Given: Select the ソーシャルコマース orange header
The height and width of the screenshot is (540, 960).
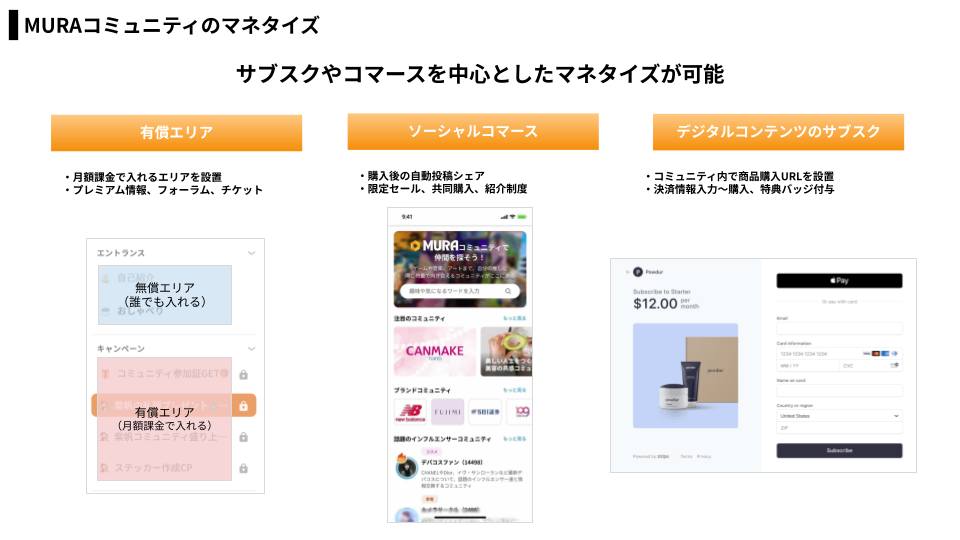Looking at the screenshot, I should coord(473,131).
